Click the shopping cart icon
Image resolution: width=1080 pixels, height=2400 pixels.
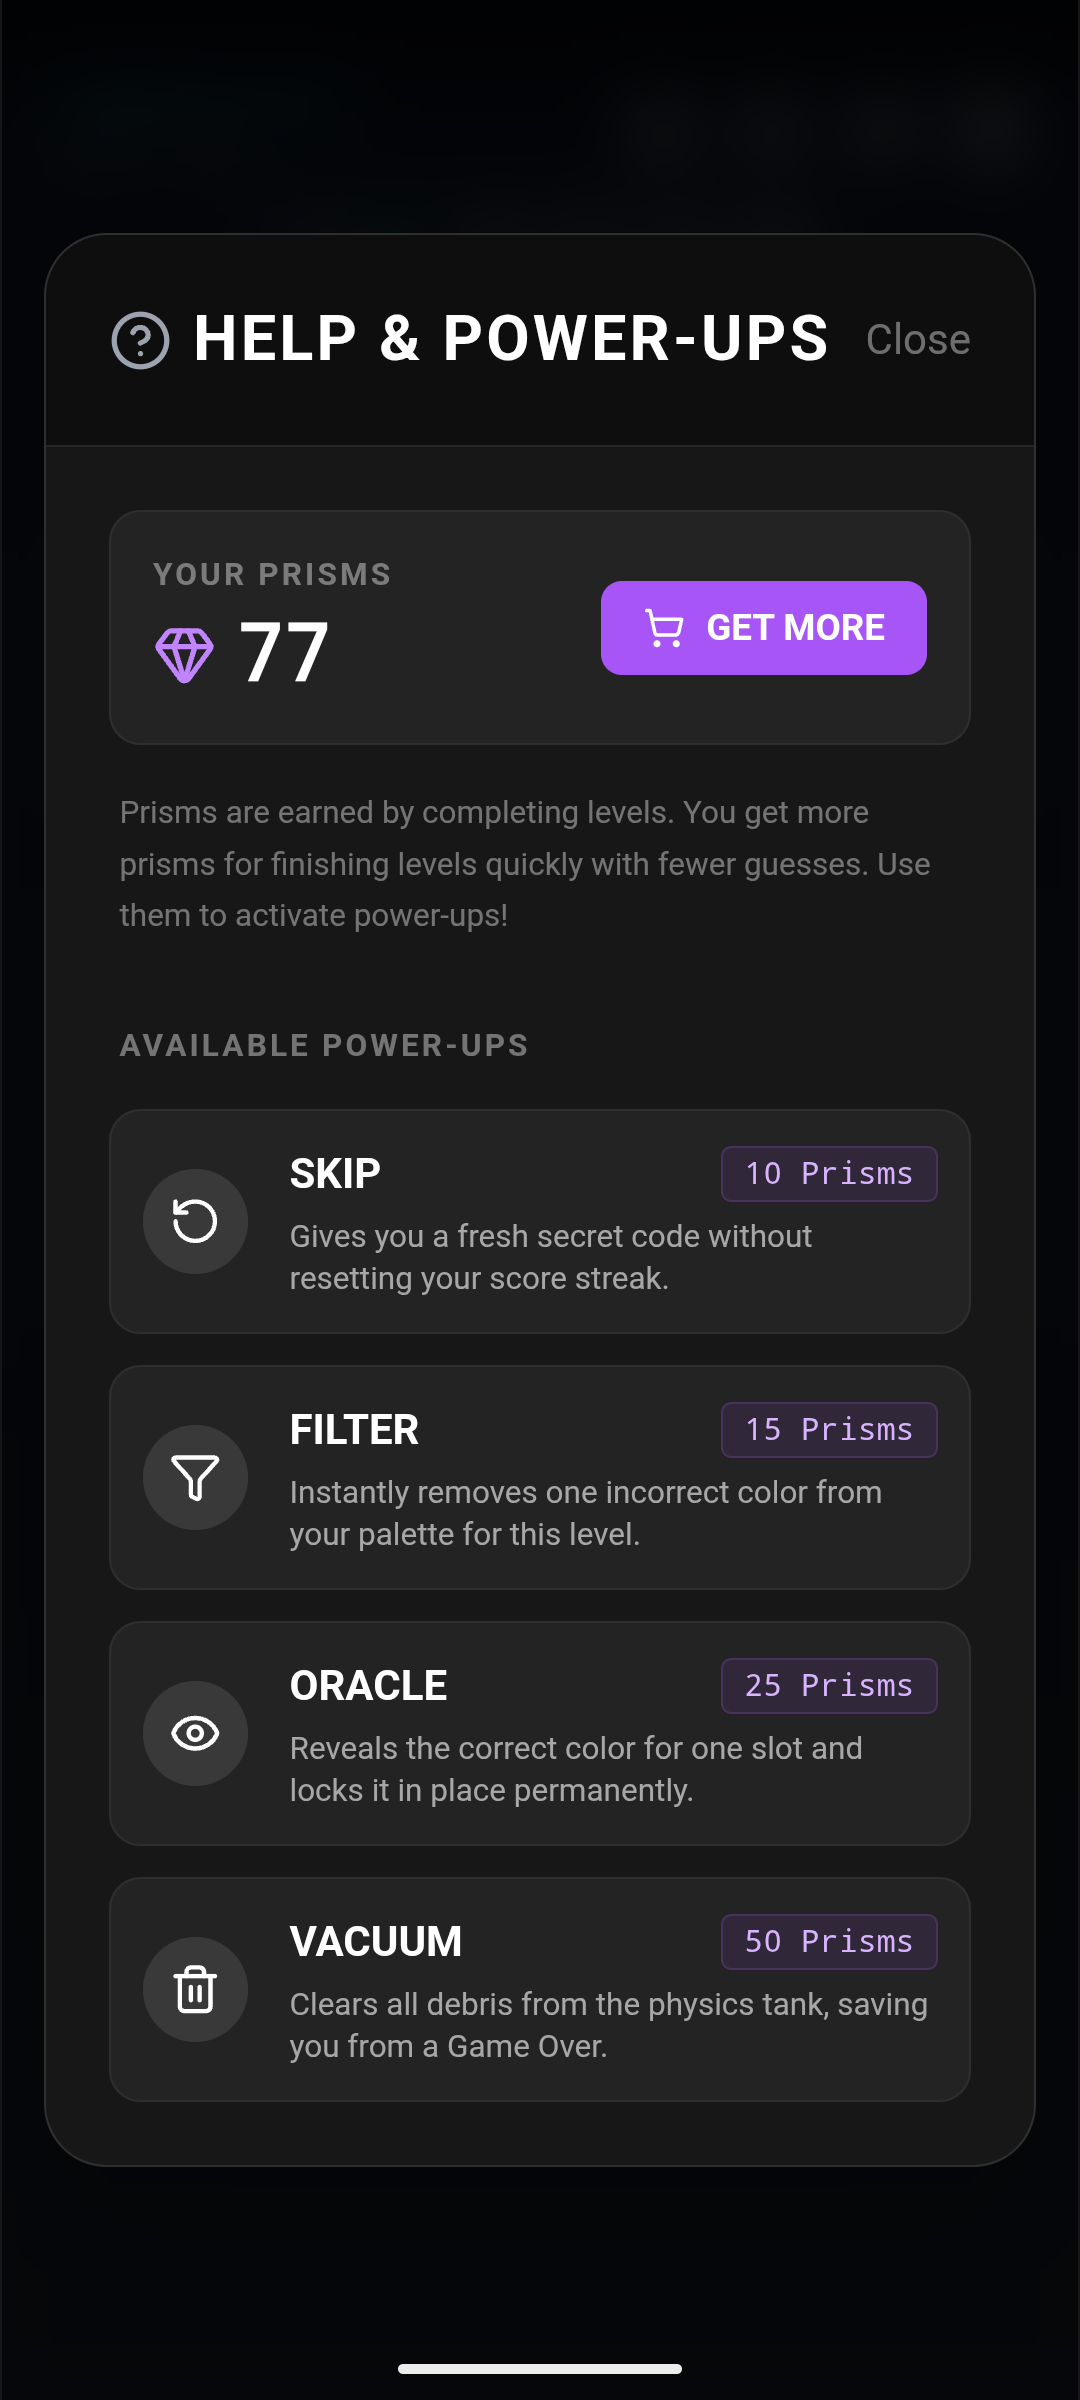click(664, 629)
